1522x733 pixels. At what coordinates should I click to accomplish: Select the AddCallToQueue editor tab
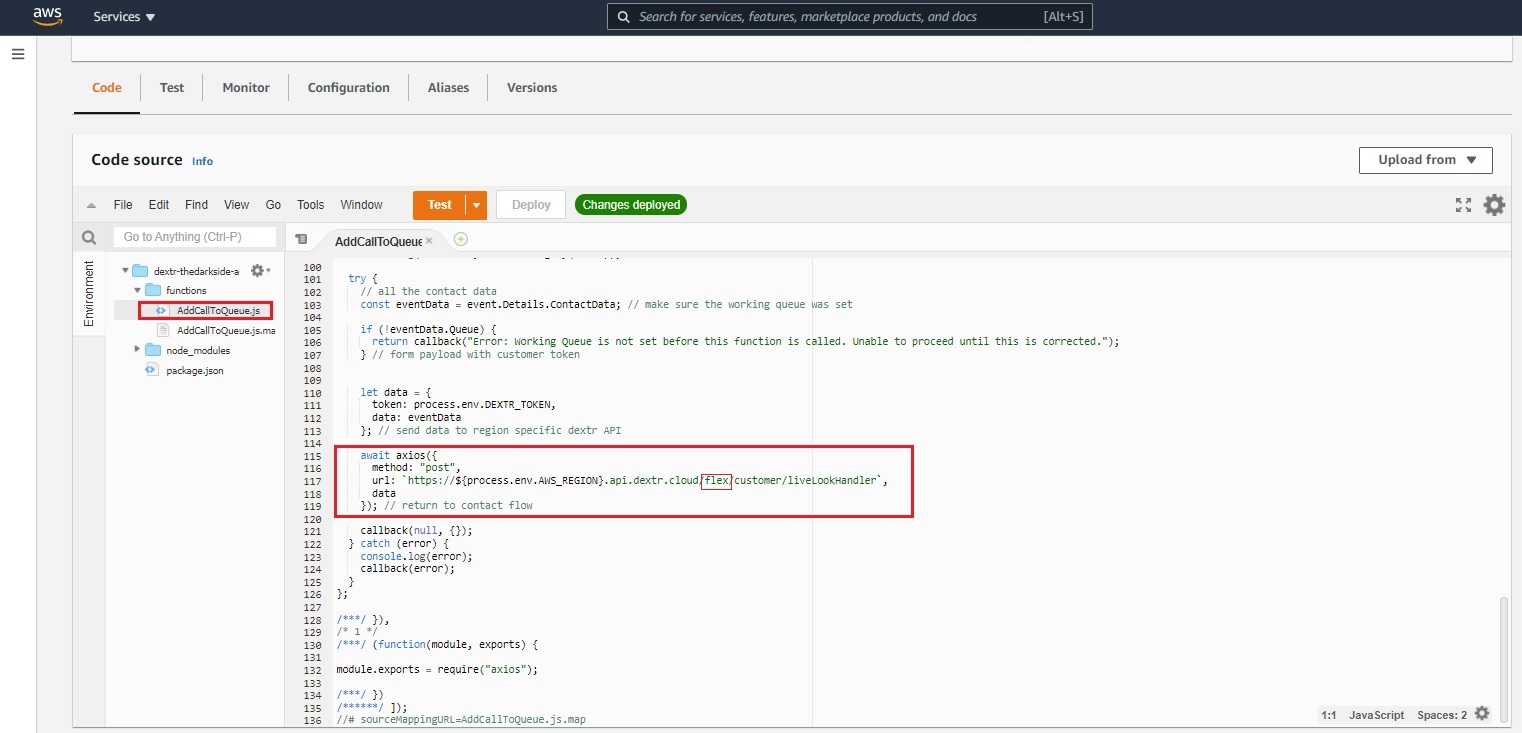[379, 241]
